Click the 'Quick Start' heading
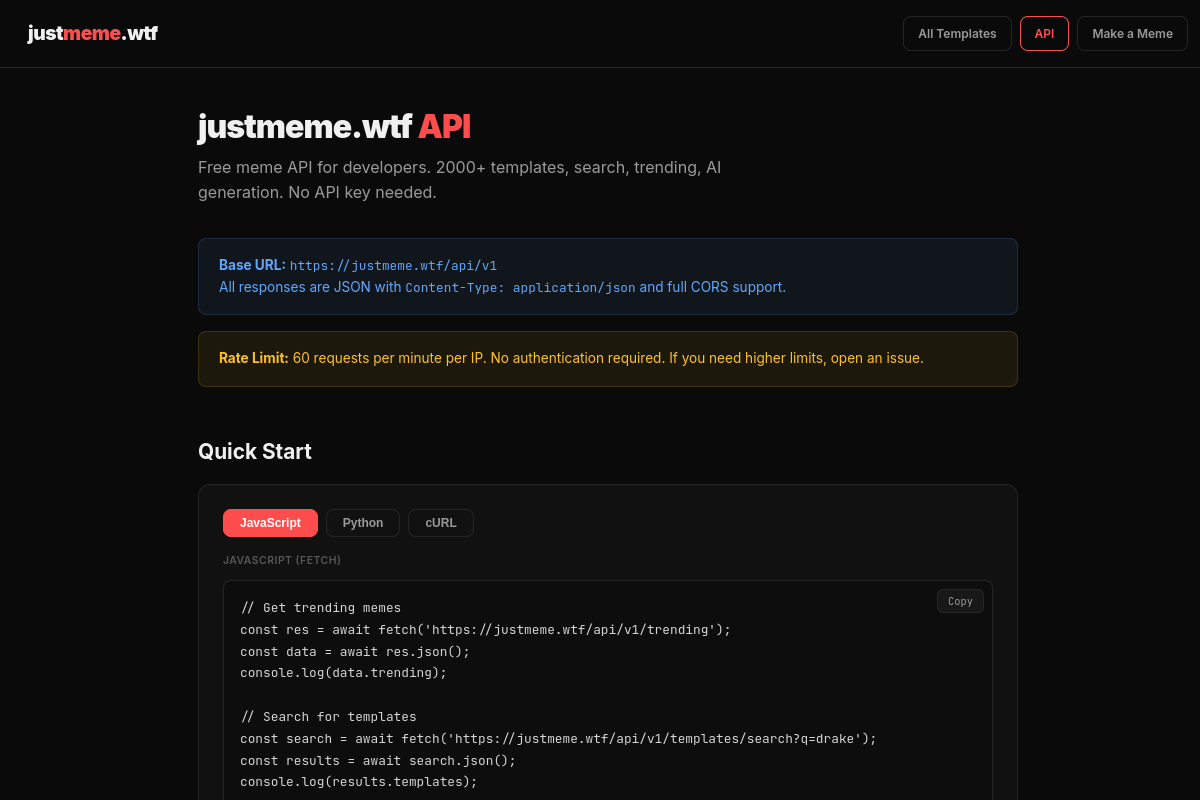 pos(255,451)
